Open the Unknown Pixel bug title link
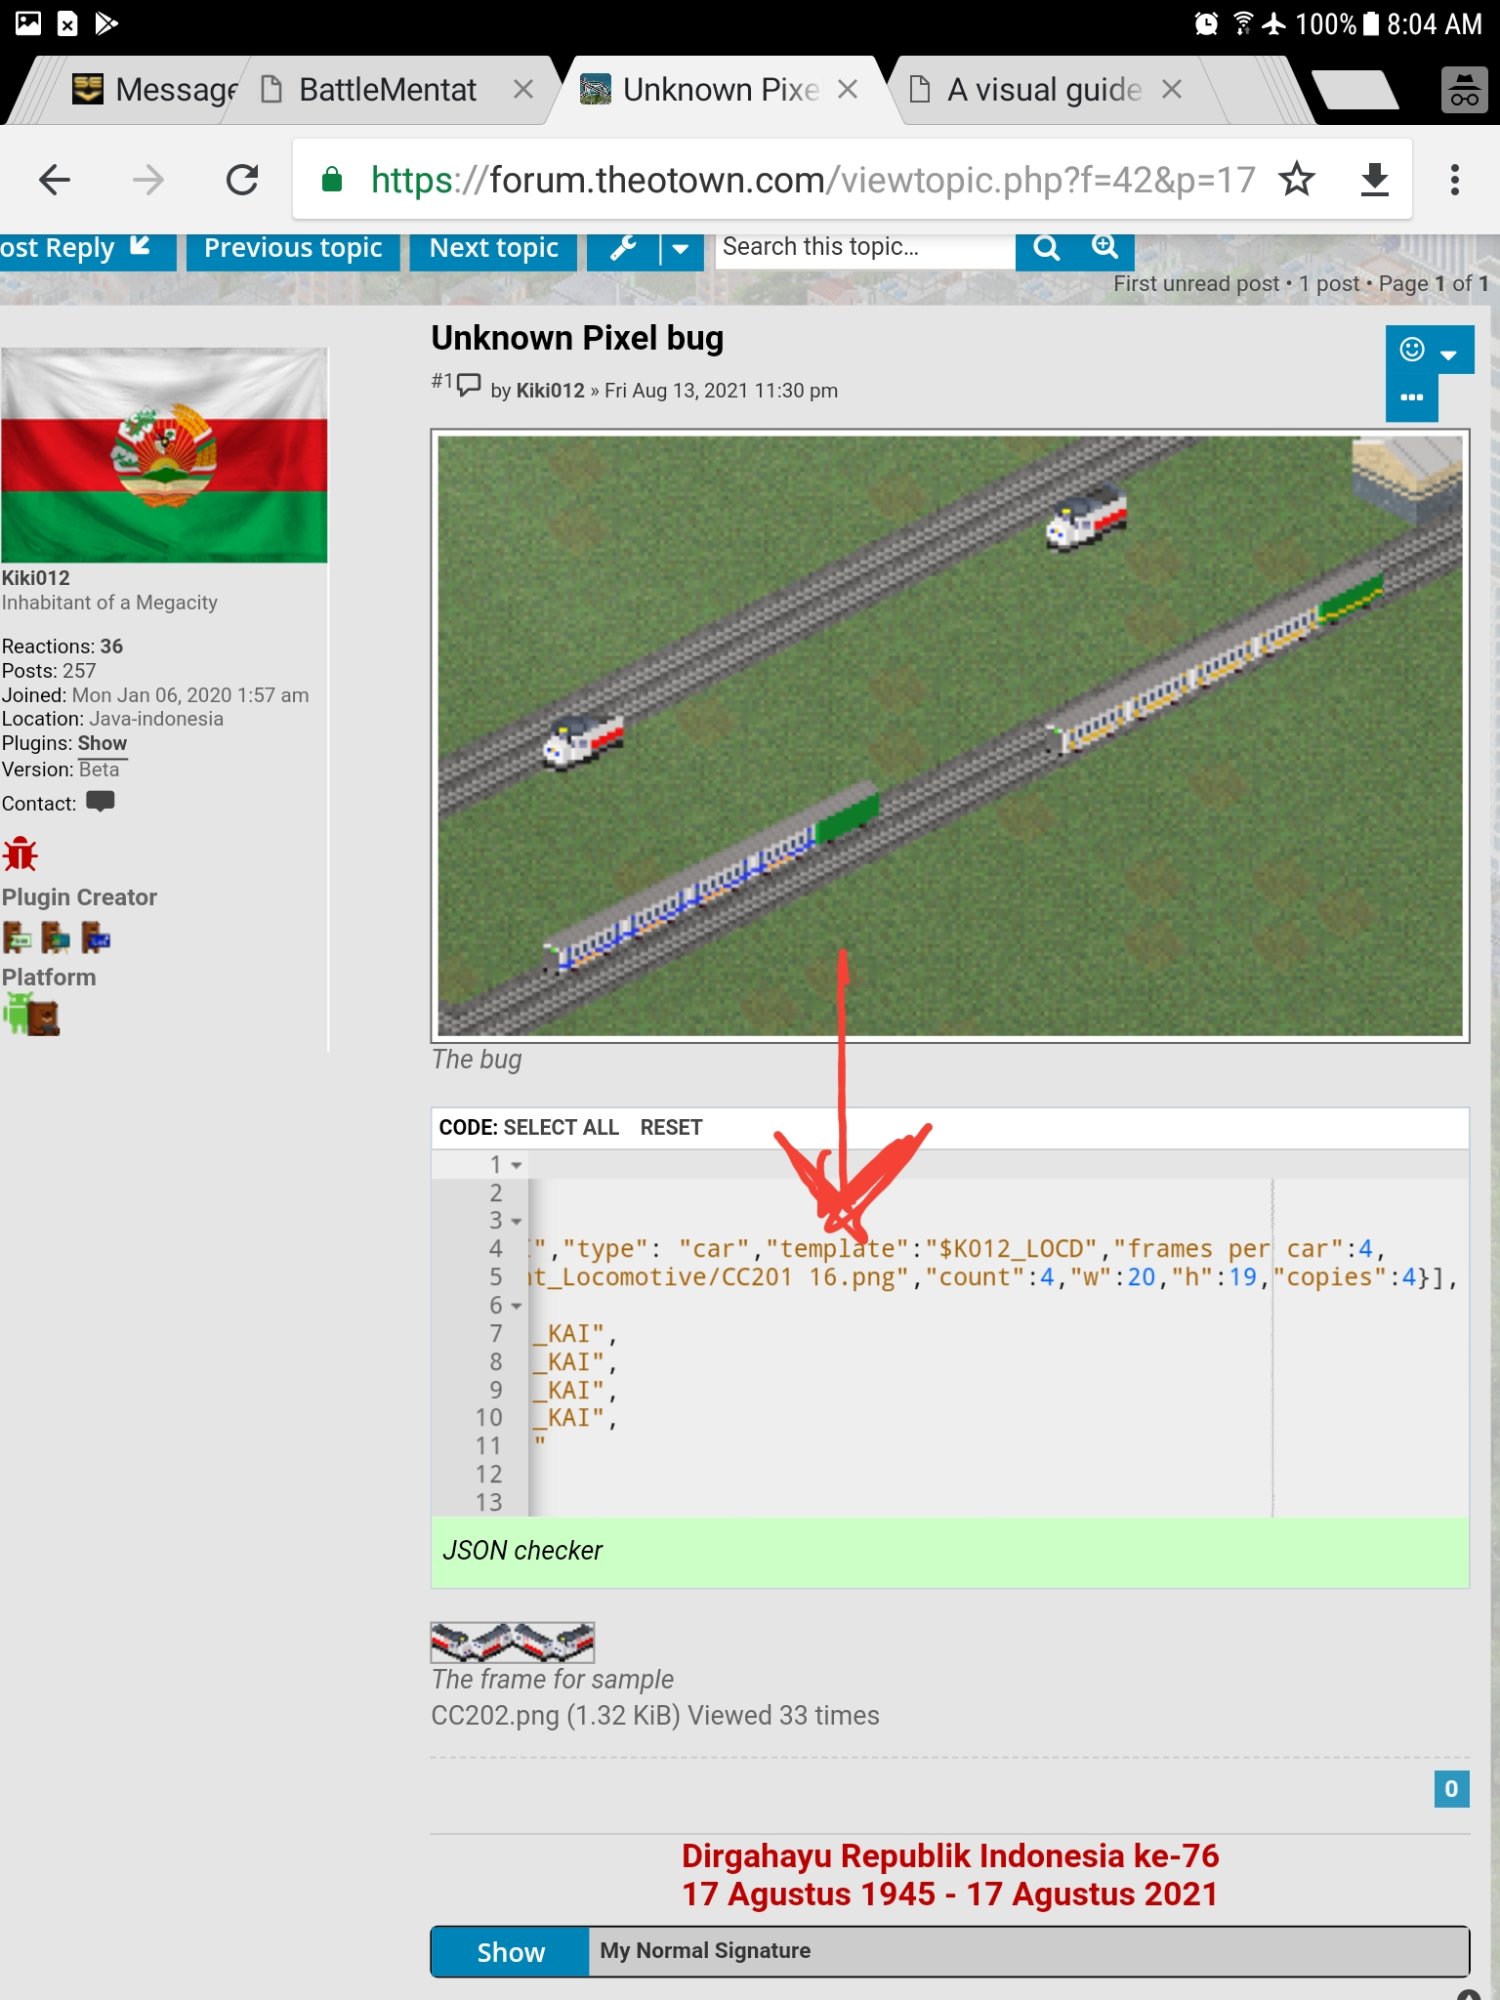This screenshot has height=2000, width=1500. pos(577,338)
